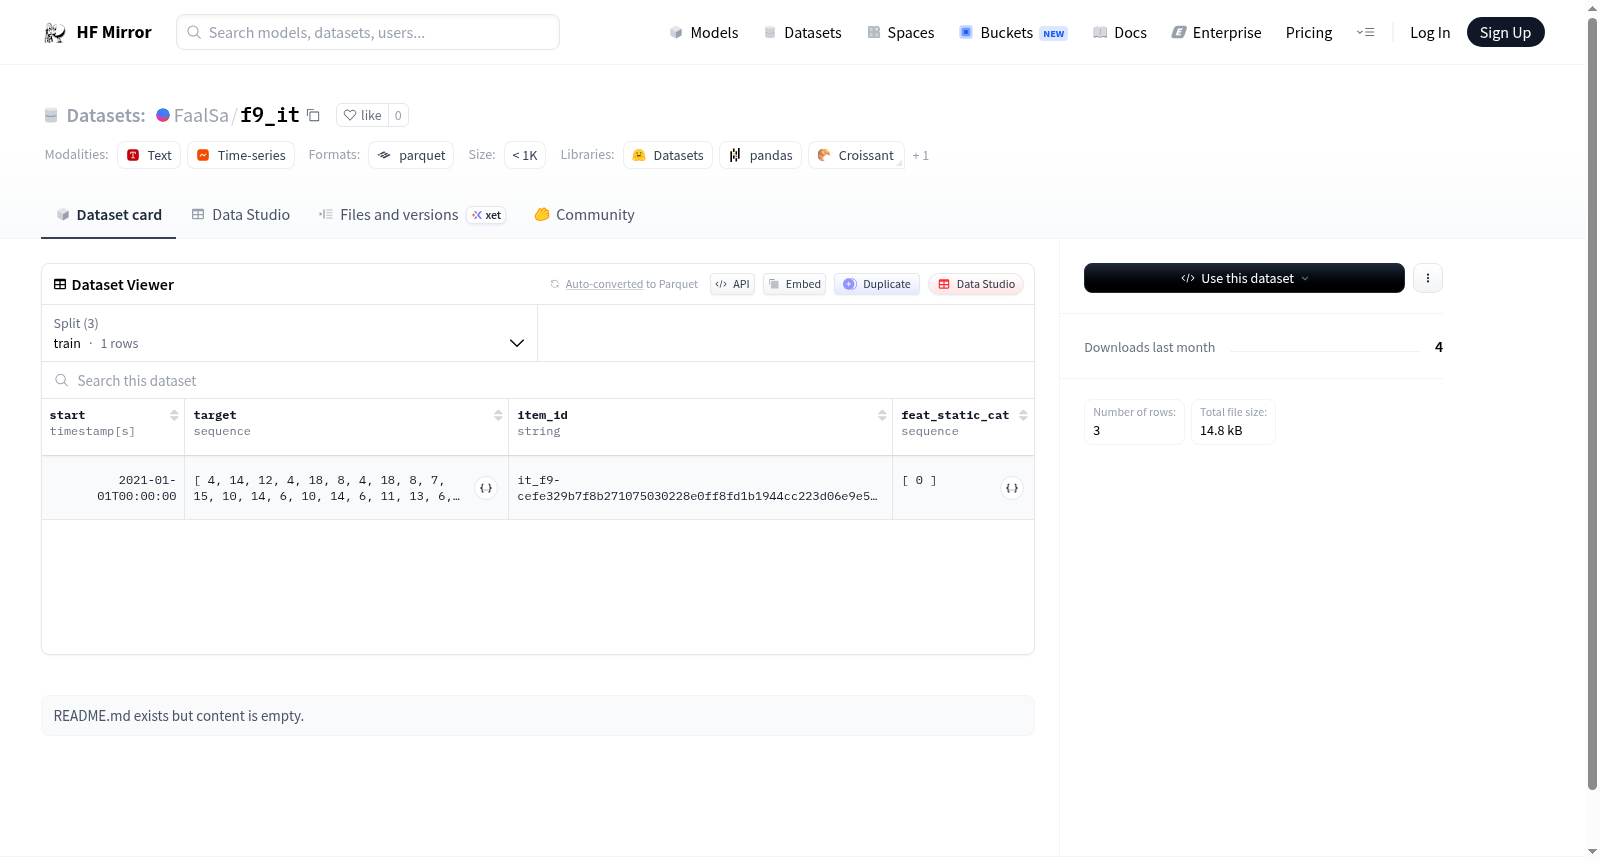Open the Spaces nav item
Screen dimensions: 1600x861
click(x=901, y=32)
